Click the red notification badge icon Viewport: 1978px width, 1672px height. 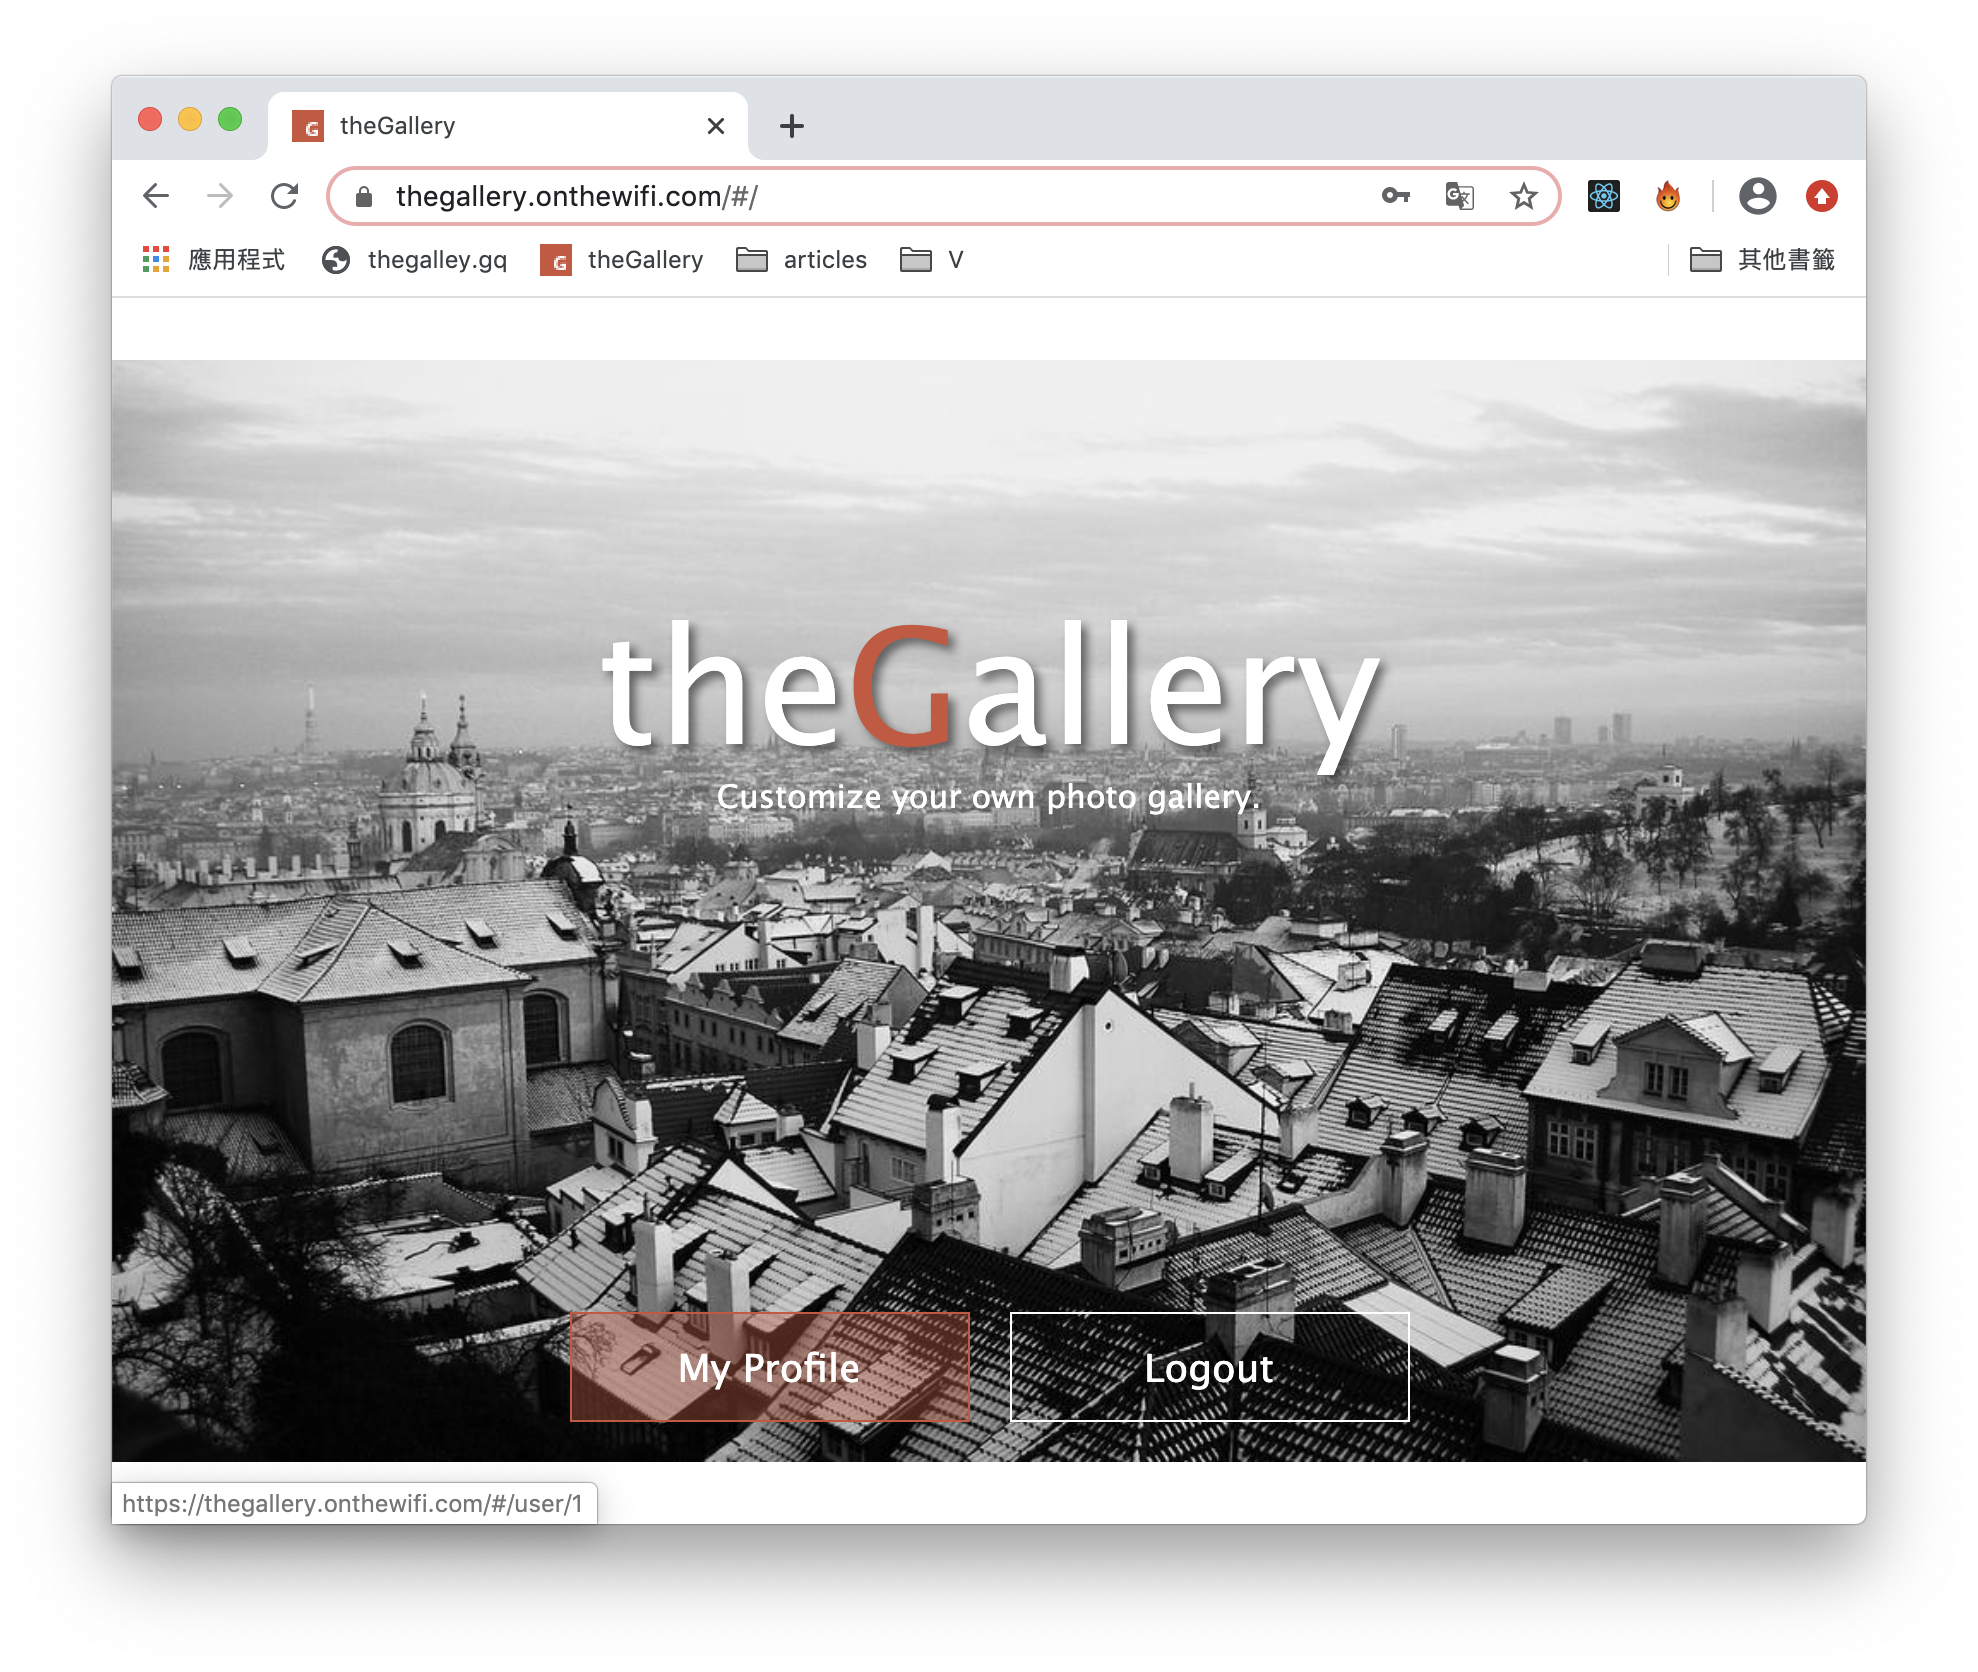point(1819,196)
